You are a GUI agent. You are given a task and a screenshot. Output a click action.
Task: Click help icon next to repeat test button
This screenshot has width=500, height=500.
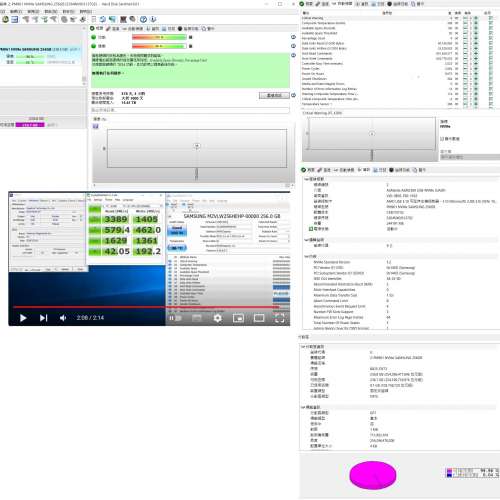pyautogui.click(x=293, y=95)
